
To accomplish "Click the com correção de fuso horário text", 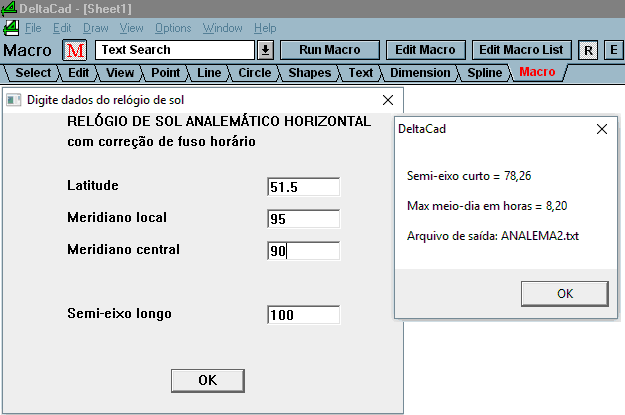I will [x=161, y=142].
